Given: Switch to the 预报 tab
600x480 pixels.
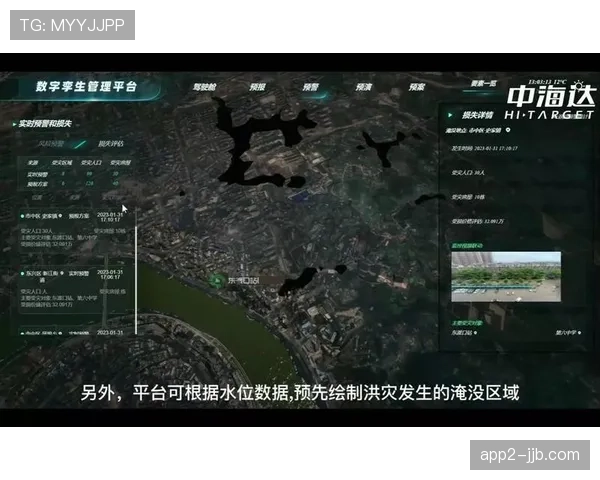Looking at the screenshot, I should 258,87.
